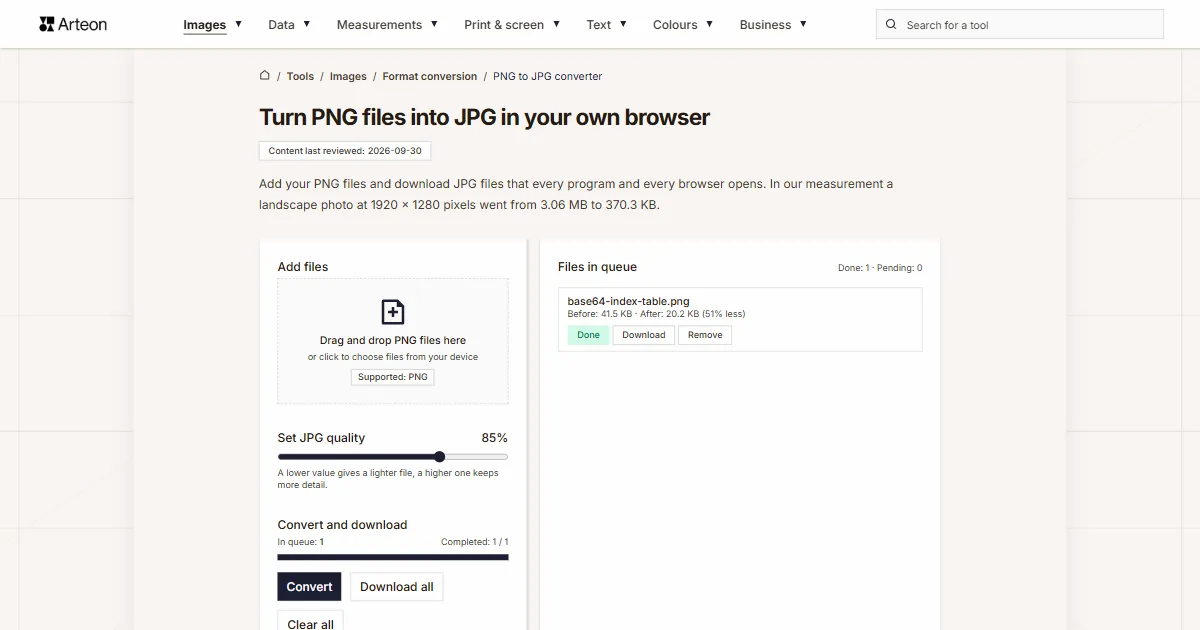
Task: Open the Tools breadcrumb link
Action: click(300, 76)
